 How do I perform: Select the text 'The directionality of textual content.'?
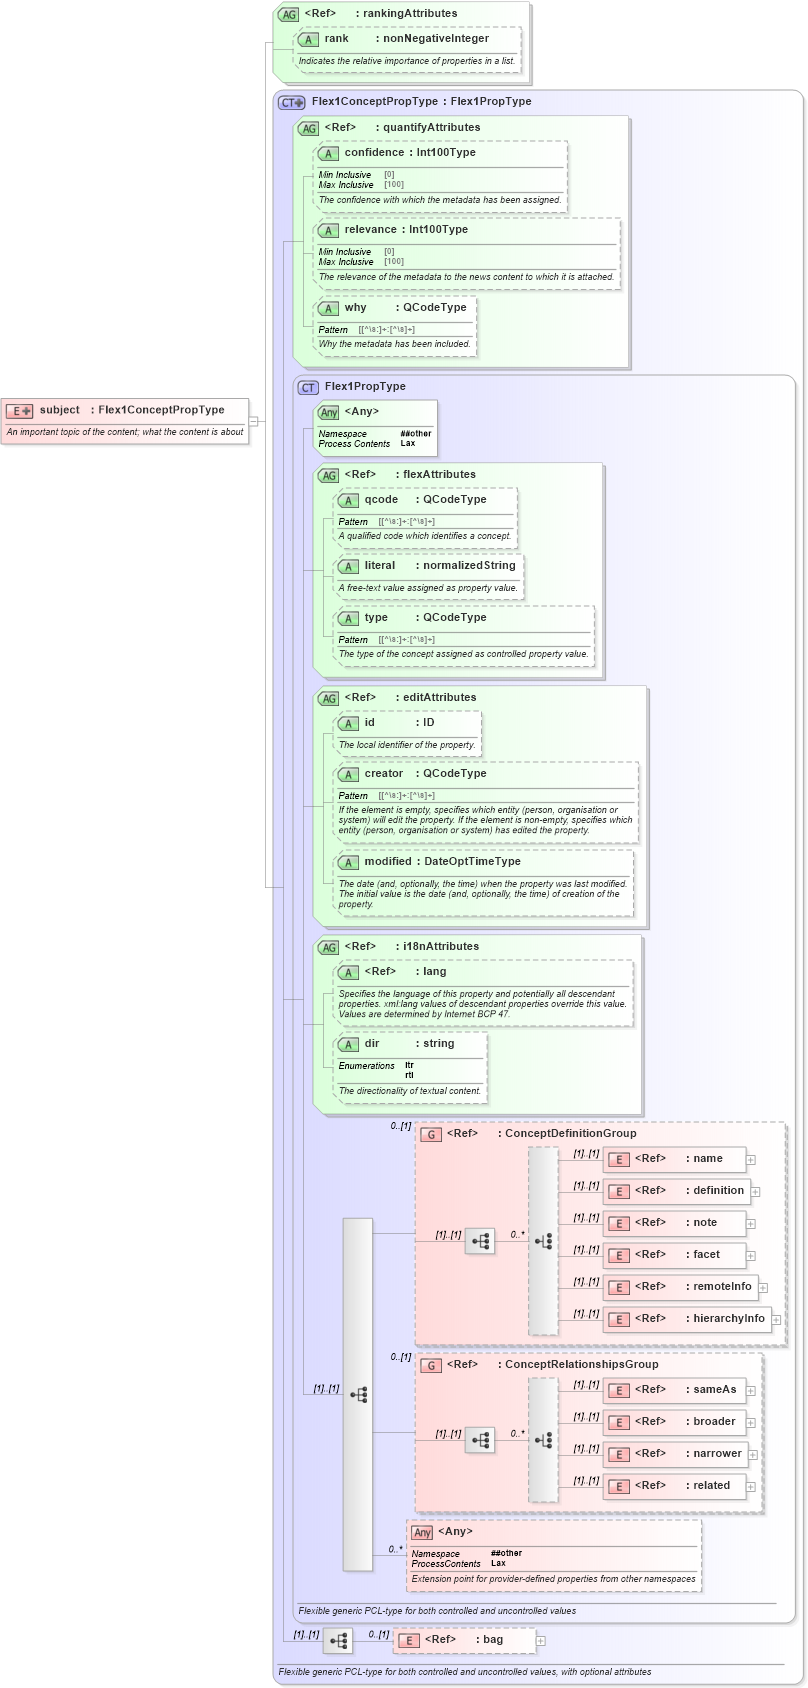point(410,1091)
